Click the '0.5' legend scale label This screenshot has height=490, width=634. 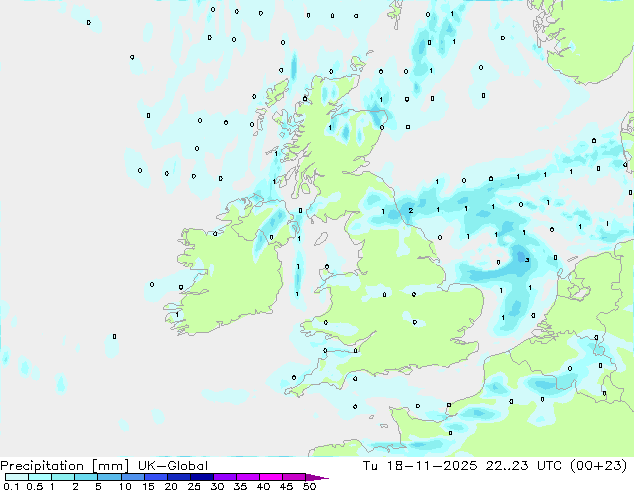[35, 486]
